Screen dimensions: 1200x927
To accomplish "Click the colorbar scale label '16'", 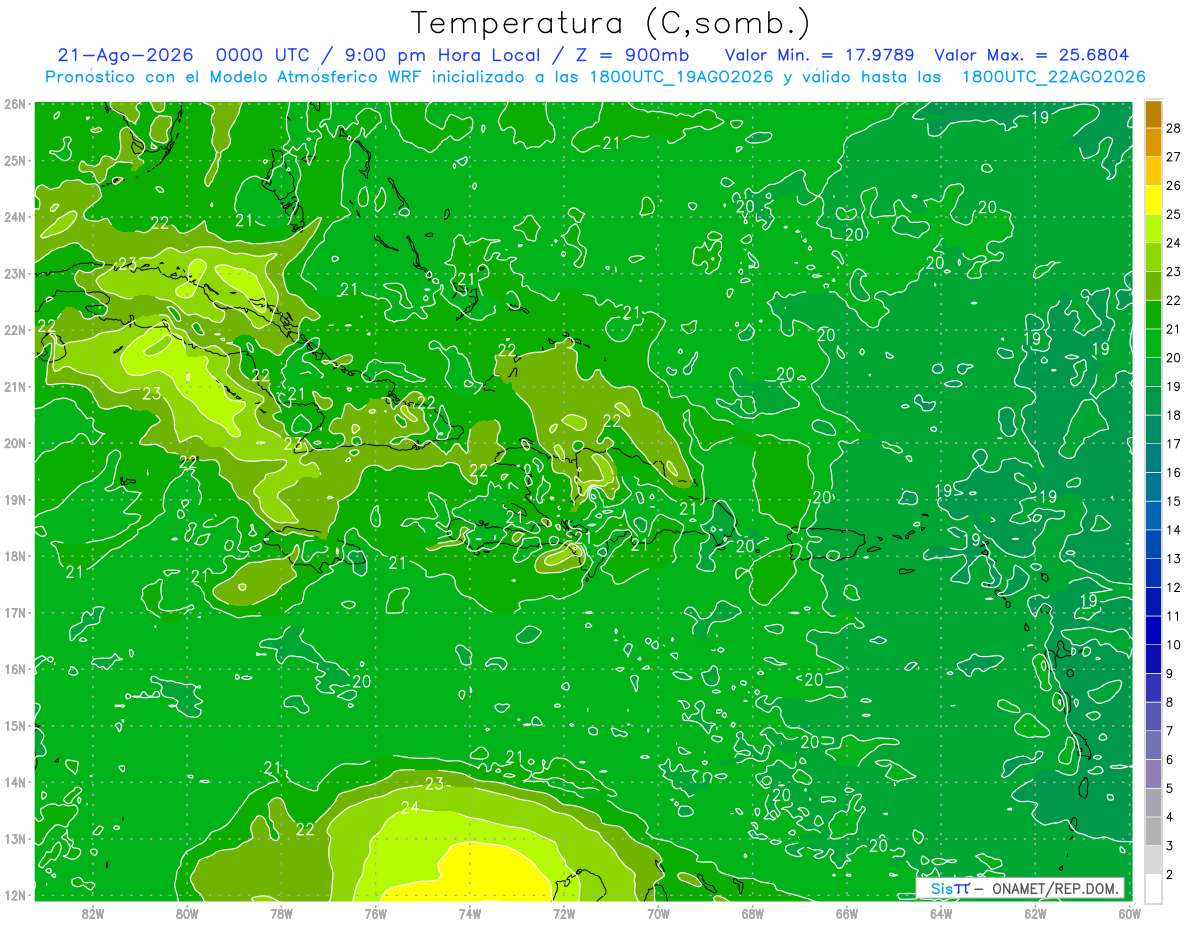I will tap(1174, 472).
